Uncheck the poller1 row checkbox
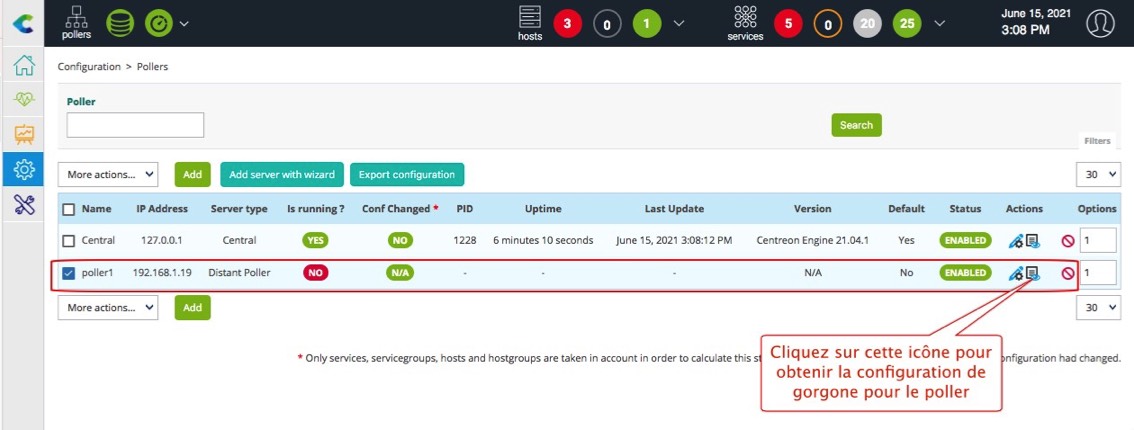The width and height of the screenshot is (1134, 430). tap(69, 273)
